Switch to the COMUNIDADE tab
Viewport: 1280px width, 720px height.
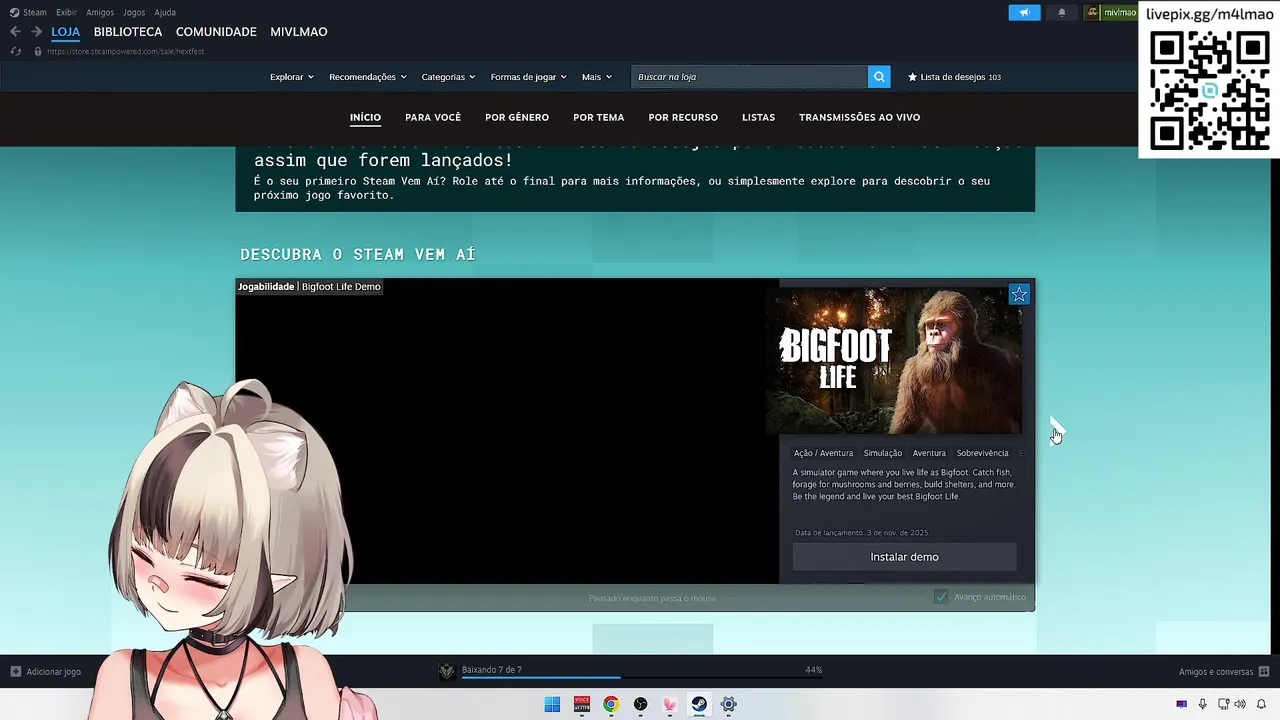click(x=216, y=32)
